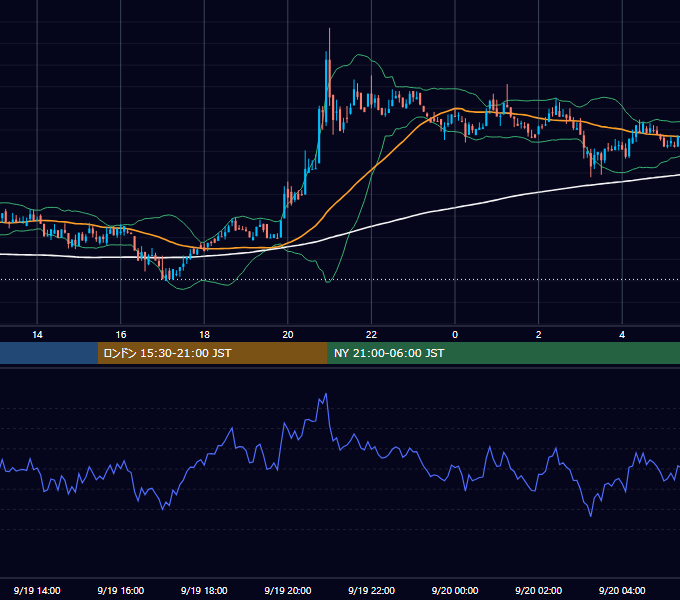Click the London session bar 15:30-21:00 JST

click(x=212, y=353)
